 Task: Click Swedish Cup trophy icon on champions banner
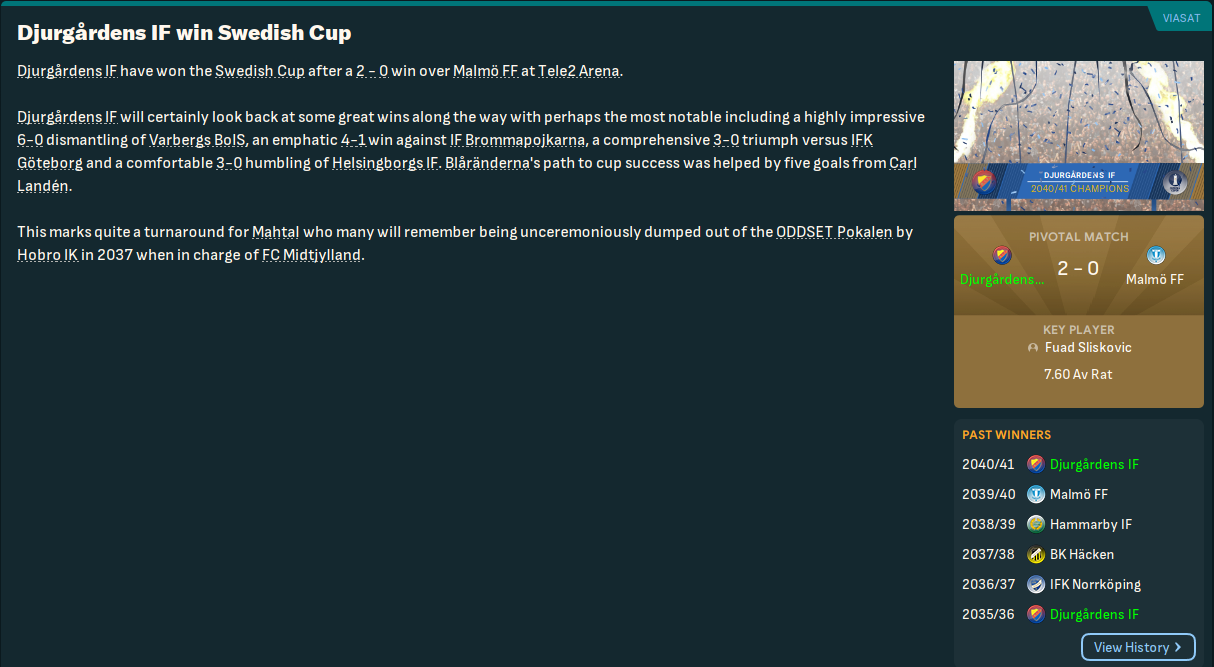pyautogui.click(x=1173, y=183)
